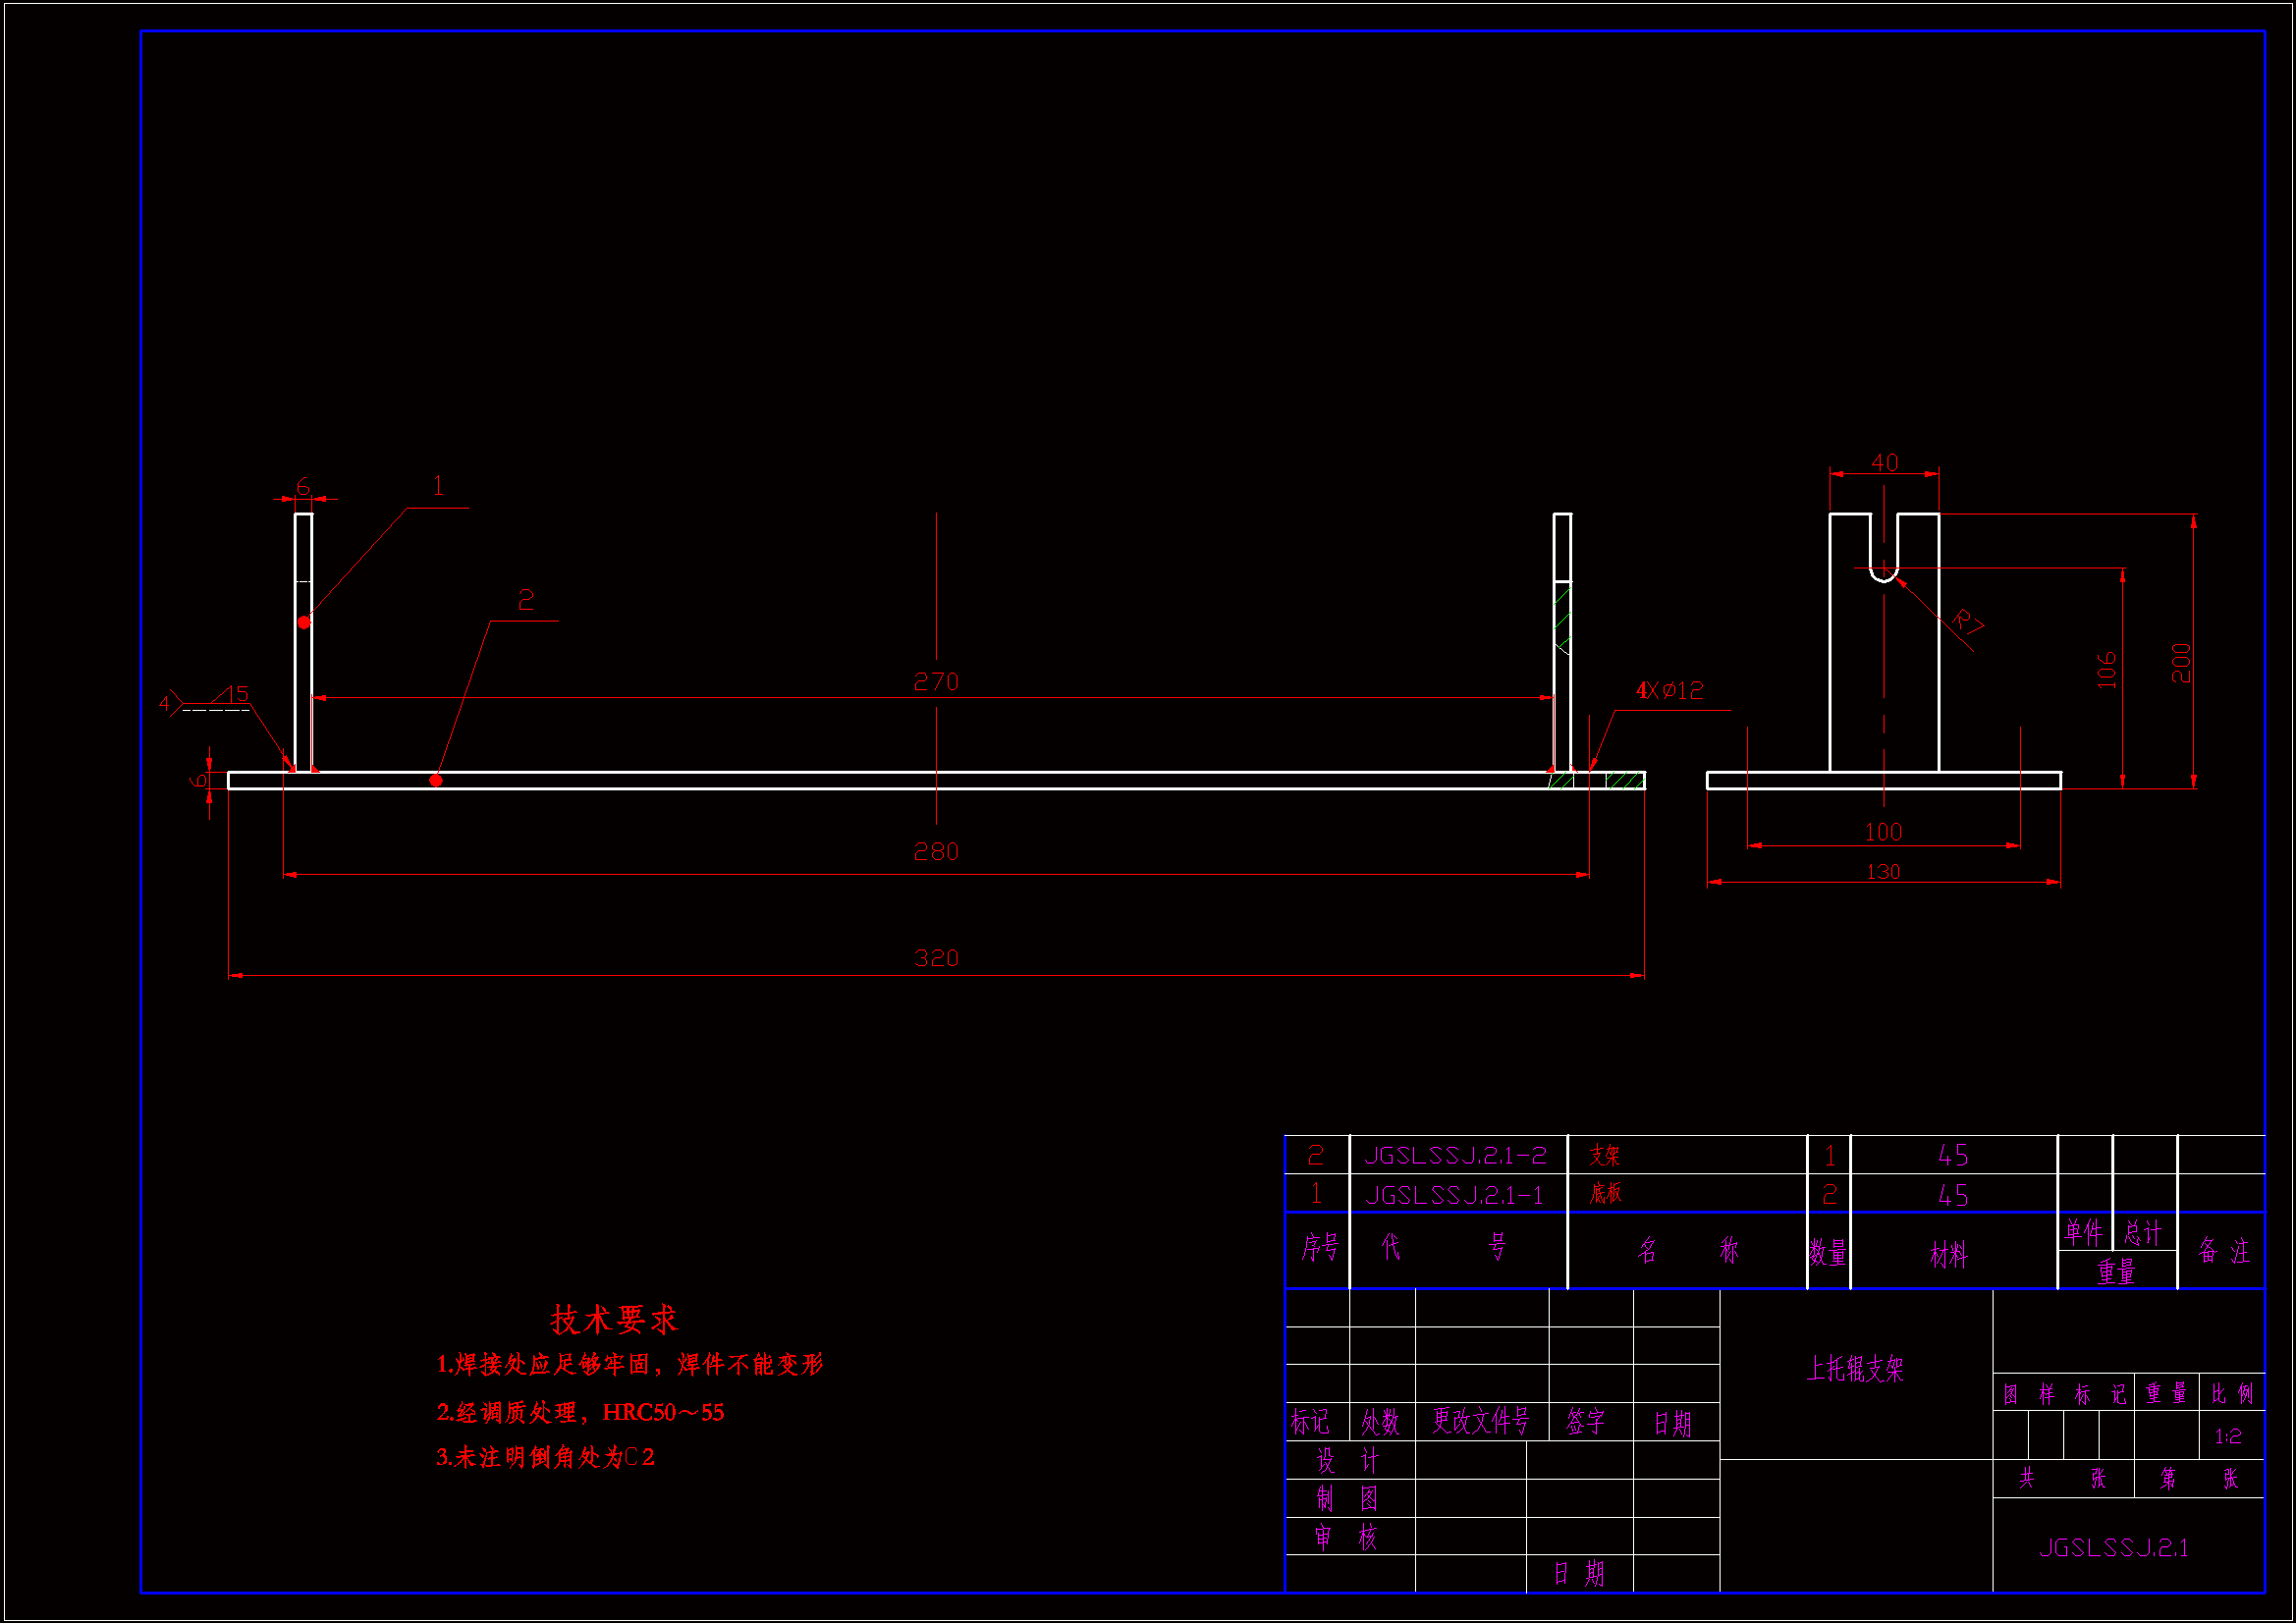Screen dimensions: 2296x1623
Task: Click the 320 overall length dimension
Action: 935,959
